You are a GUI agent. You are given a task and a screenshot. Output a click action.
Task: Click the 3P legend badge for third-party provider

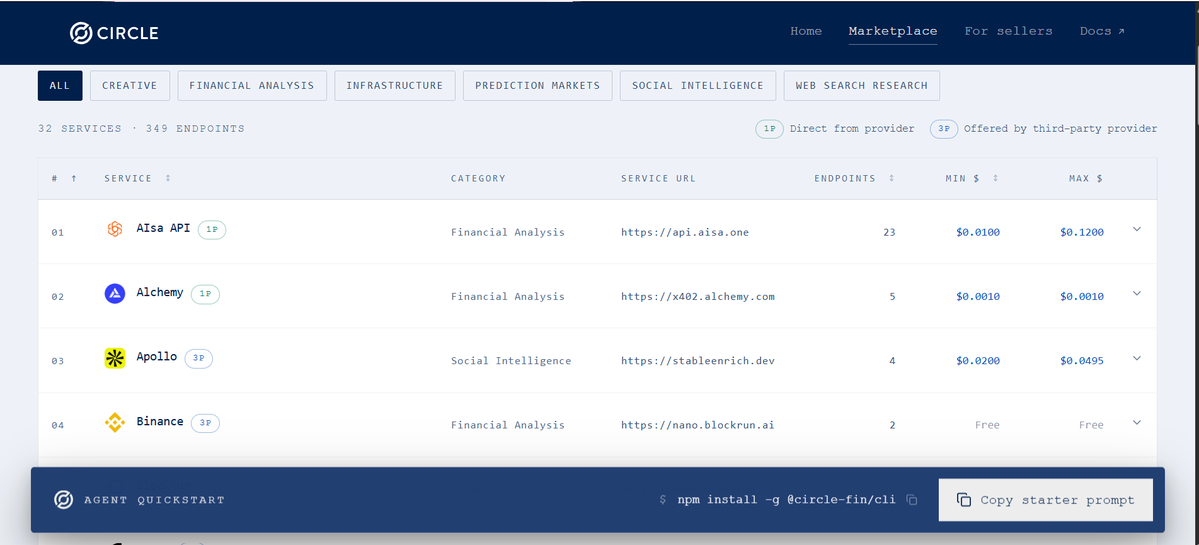click(944, 129)
